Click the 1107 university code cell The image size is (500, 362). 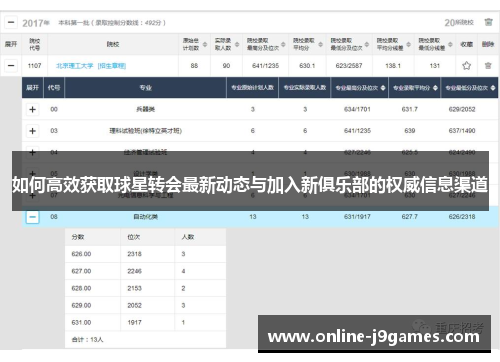(x=34, y=66)
